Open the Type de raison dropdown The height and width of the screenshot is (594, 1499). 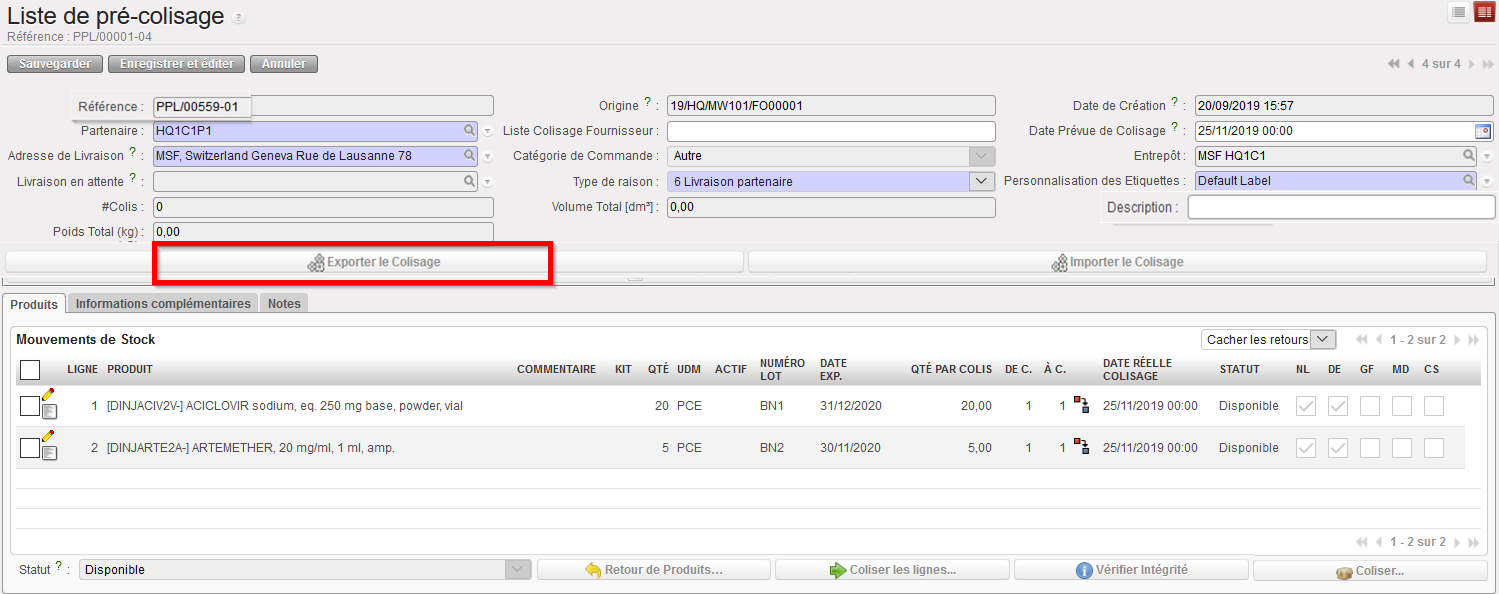(982, 181)
